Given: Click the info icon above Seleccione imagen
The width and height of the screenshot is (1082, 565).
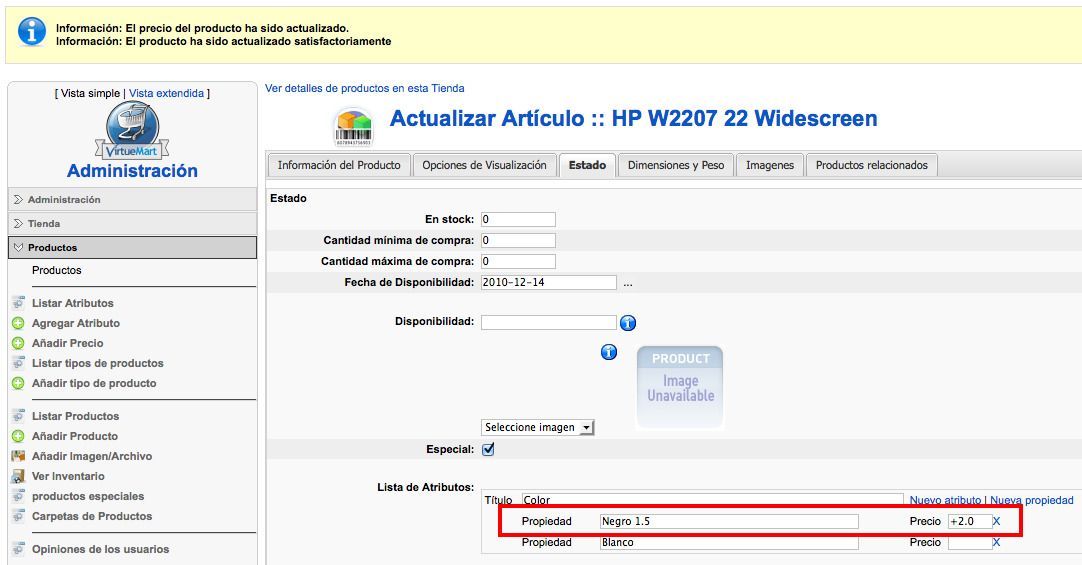Looking at the screenshot, I should (x=609, y=352).
